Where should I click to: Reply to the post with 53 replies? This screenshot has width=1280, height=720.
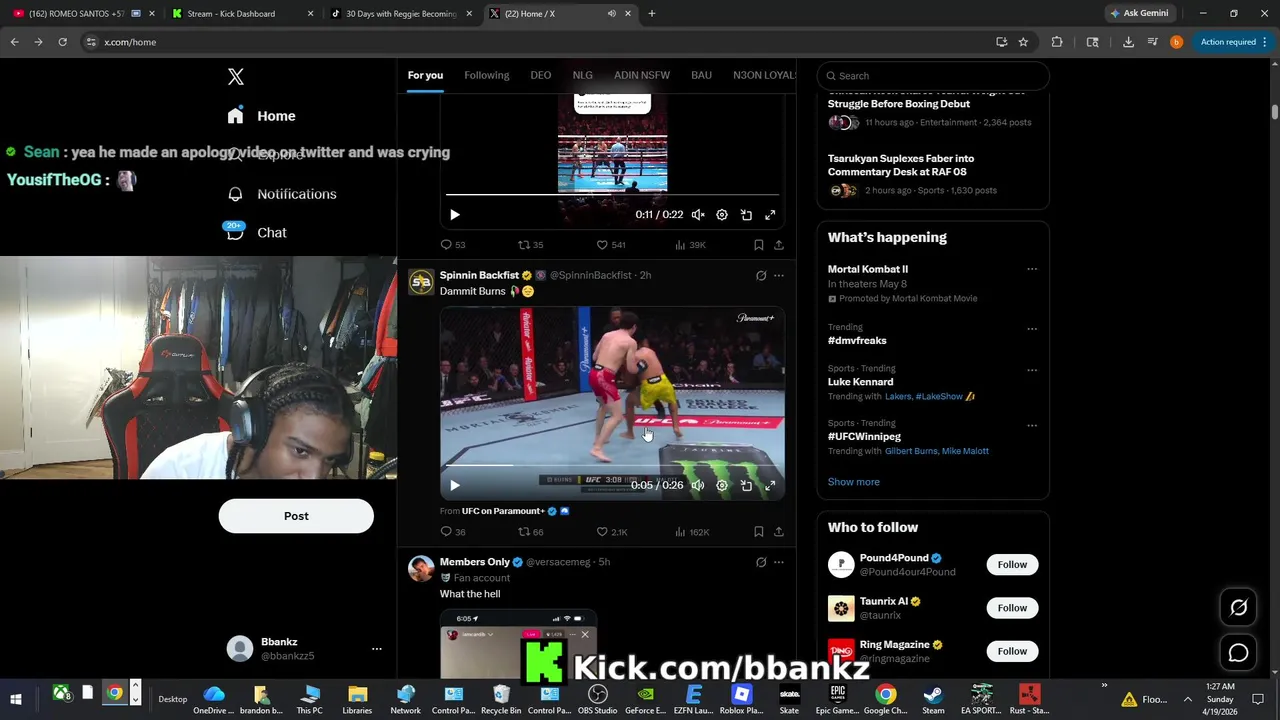[x=453, y=245]
